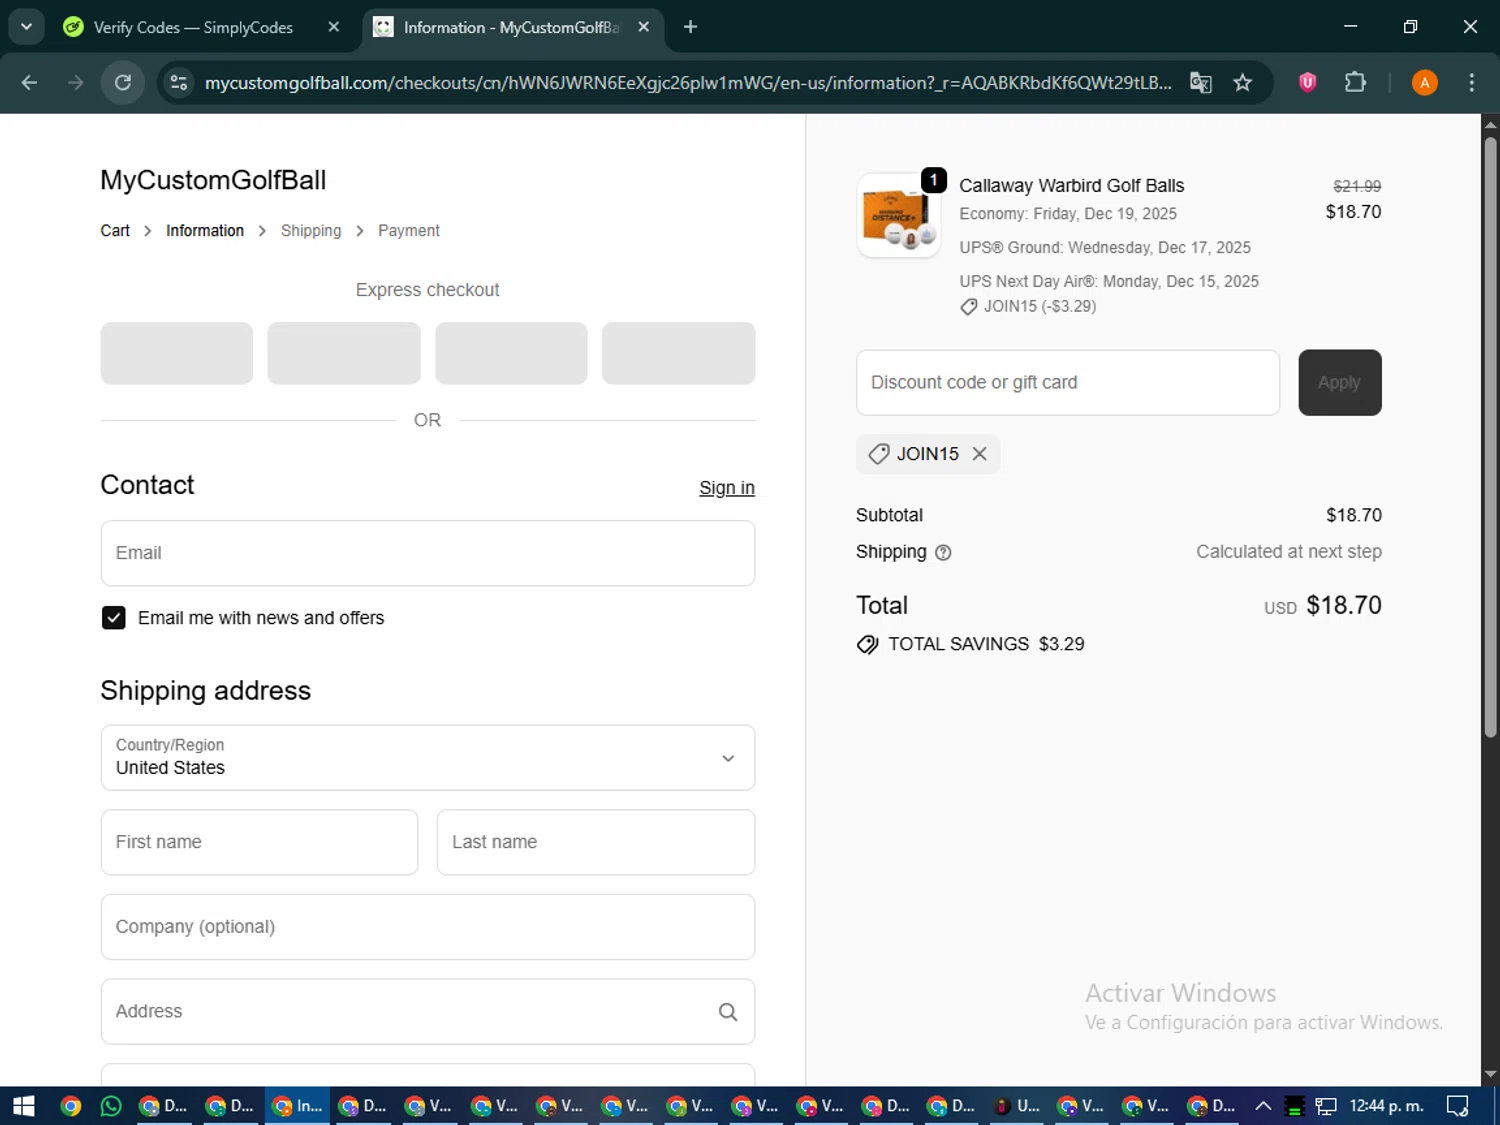Click the TOTAL SAVINGS tag icon
This screenshot has width=1500, height=1125.
868,645
